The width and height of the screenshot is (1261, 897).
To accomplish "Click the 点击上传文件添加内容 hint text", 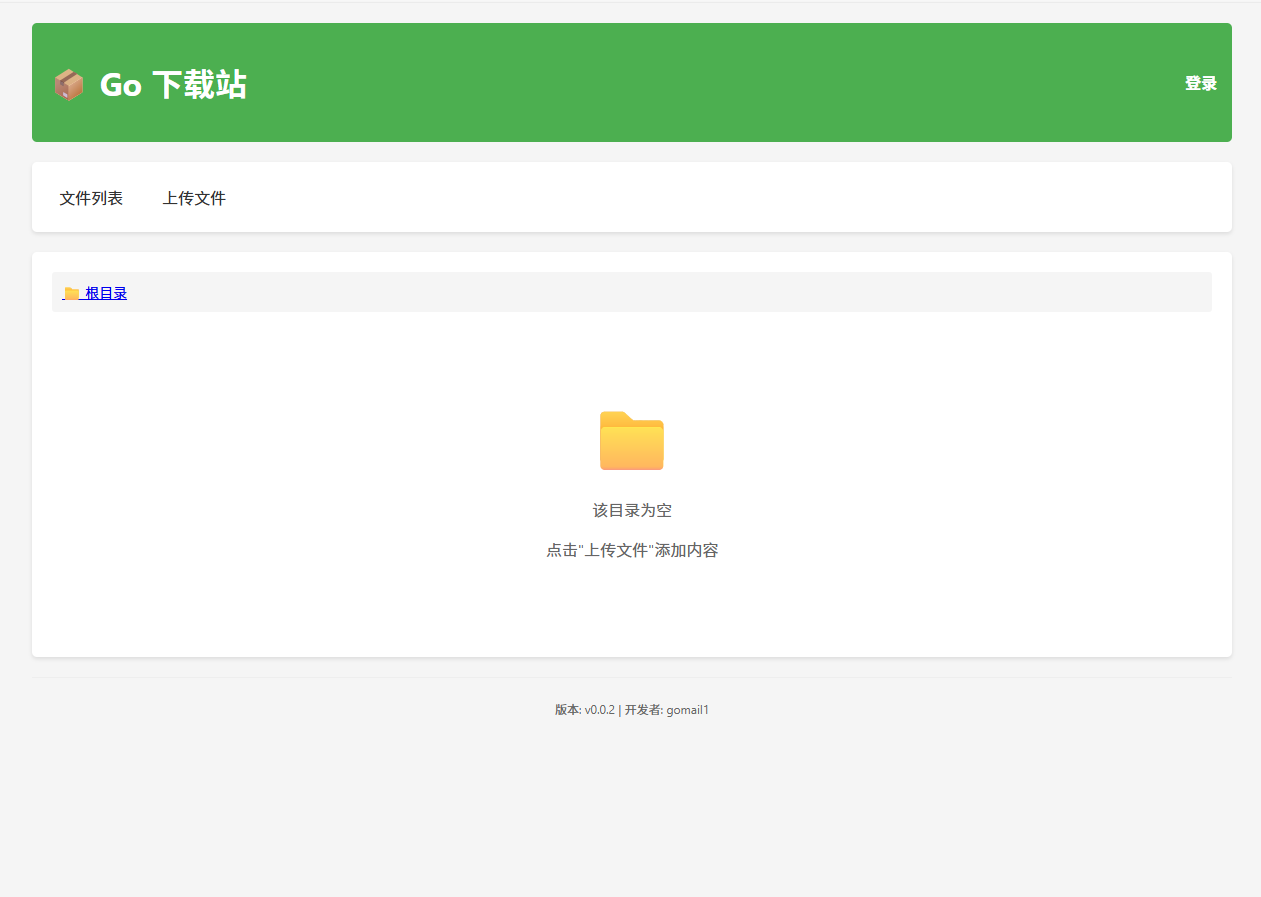I will pos(632,549).
